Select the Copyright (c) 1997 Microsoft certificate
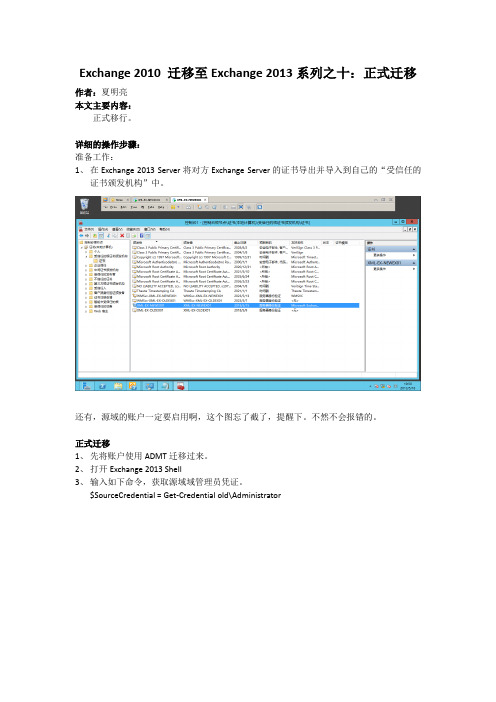Viewport: 496px width, 702px height. 245,257
